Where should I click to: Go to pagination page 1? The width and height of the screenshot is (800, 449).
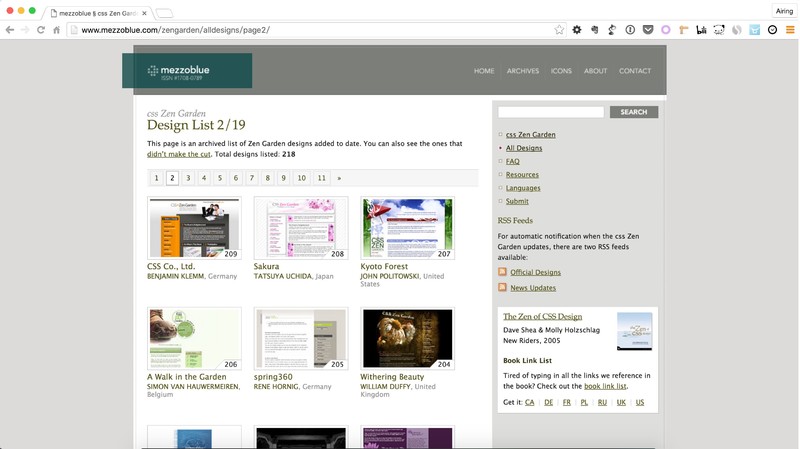(x=157, y=178)
